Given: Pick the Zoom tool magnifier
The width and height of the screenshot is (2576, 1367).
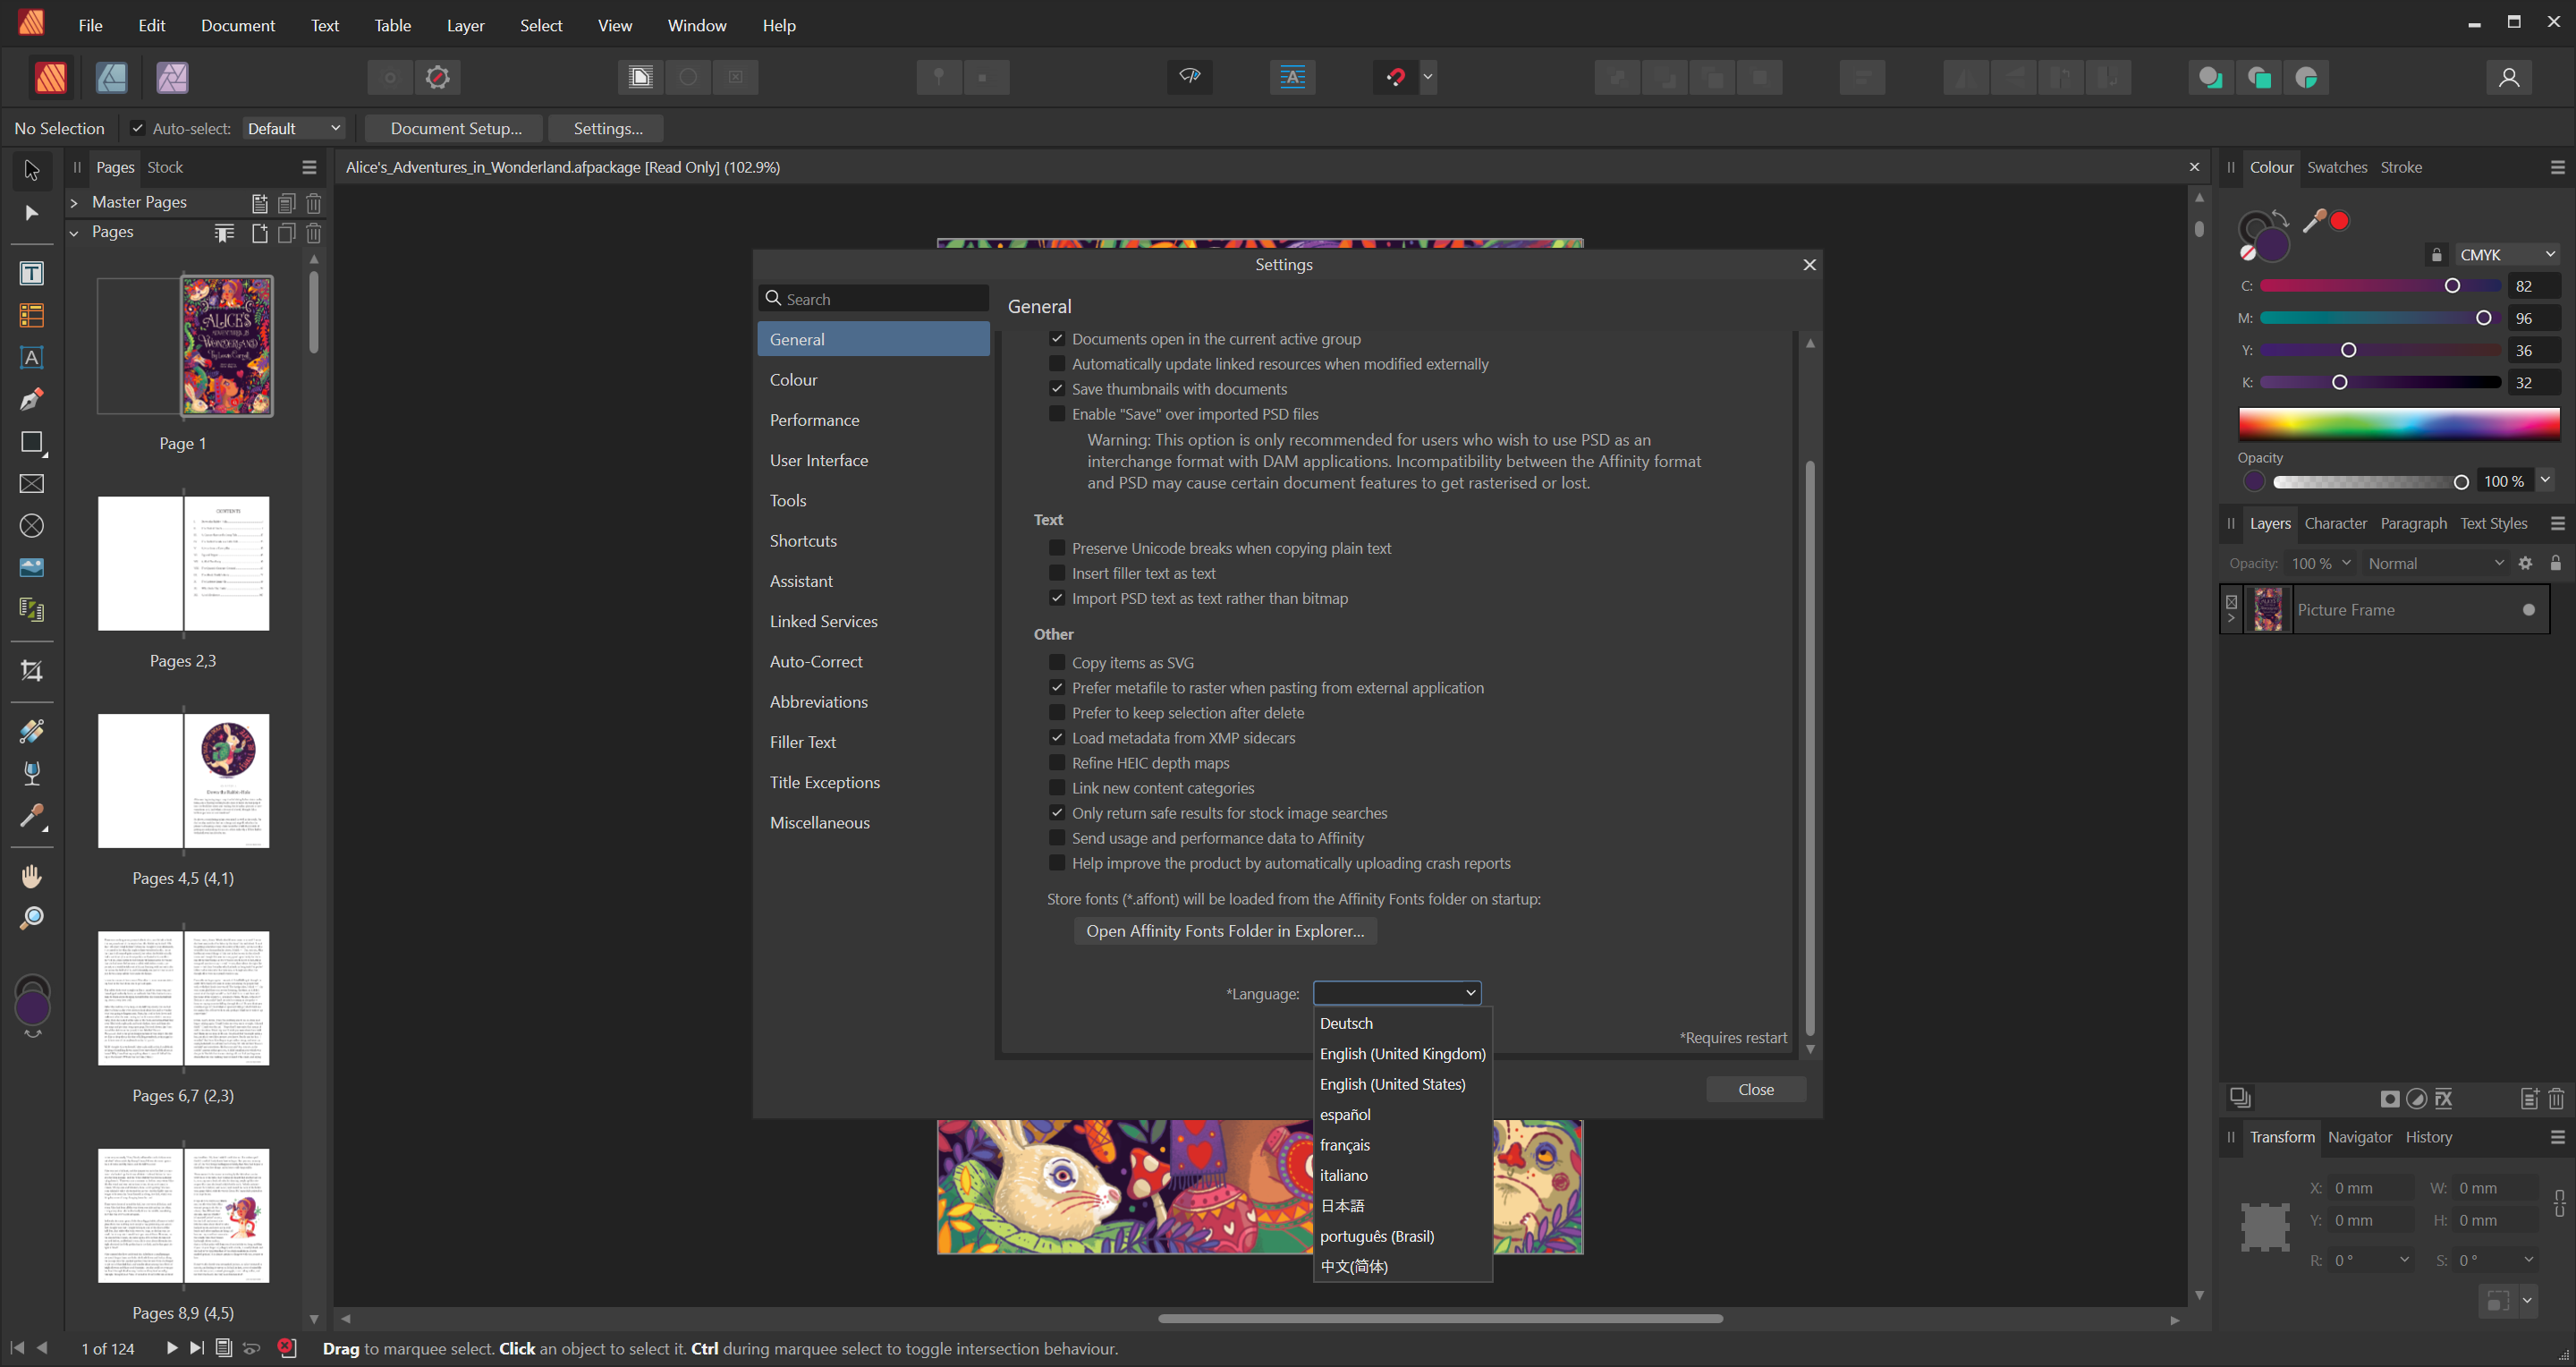Looking at the screenshot, I should pyautogui.click(x=31, y=918).
